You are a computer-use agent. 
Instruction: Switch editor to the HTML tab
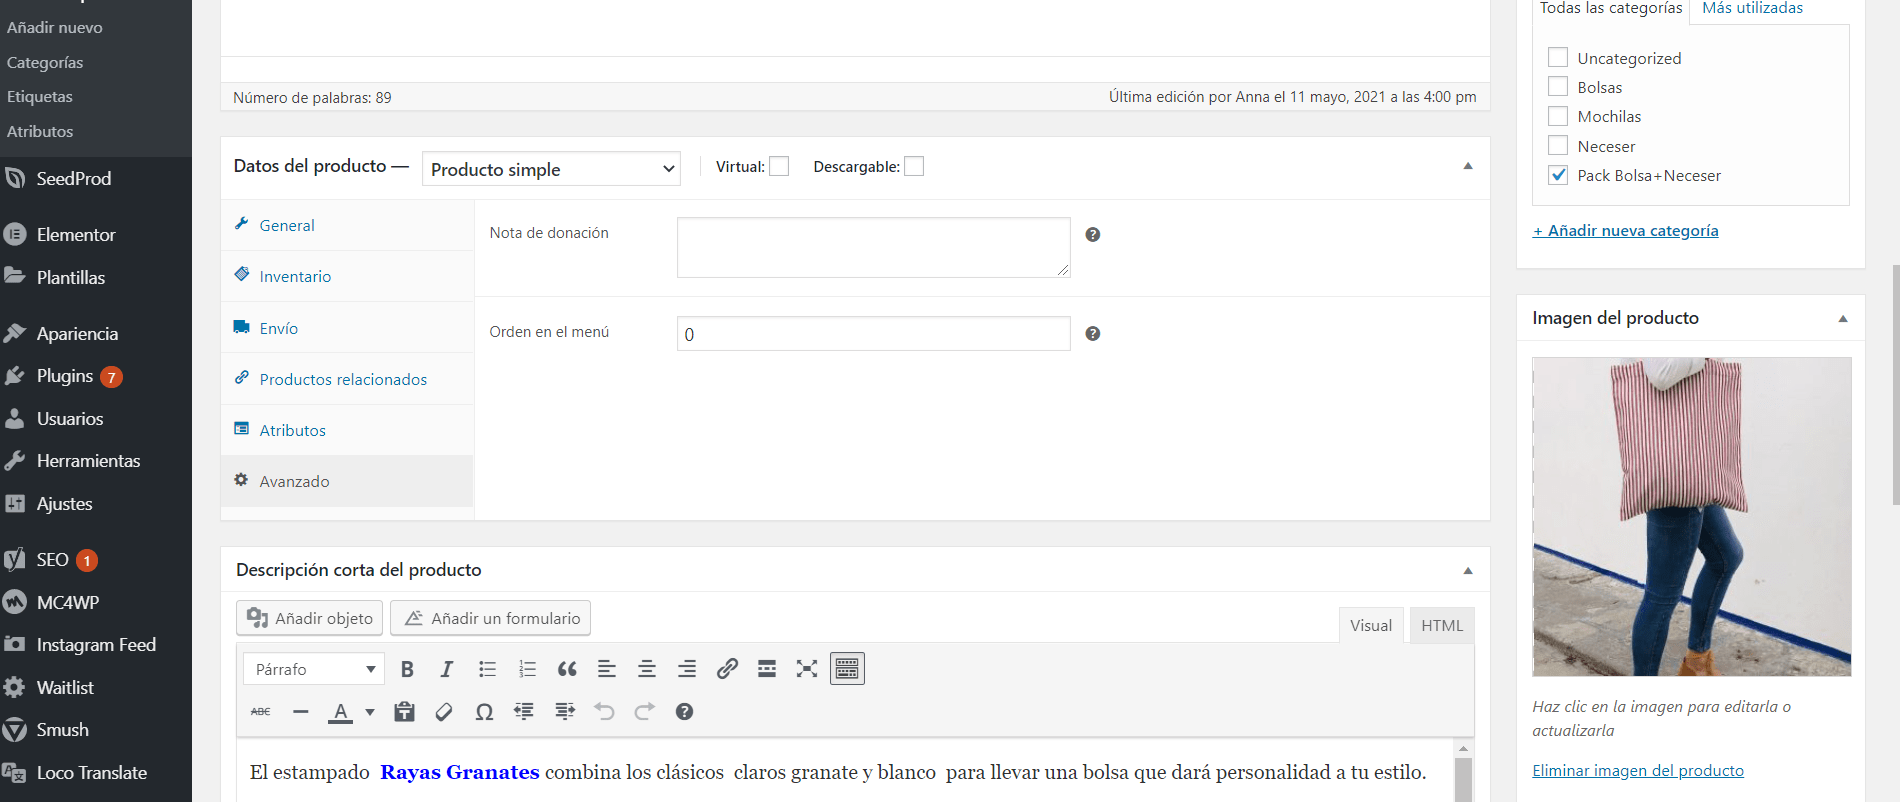coord(1442,625)
